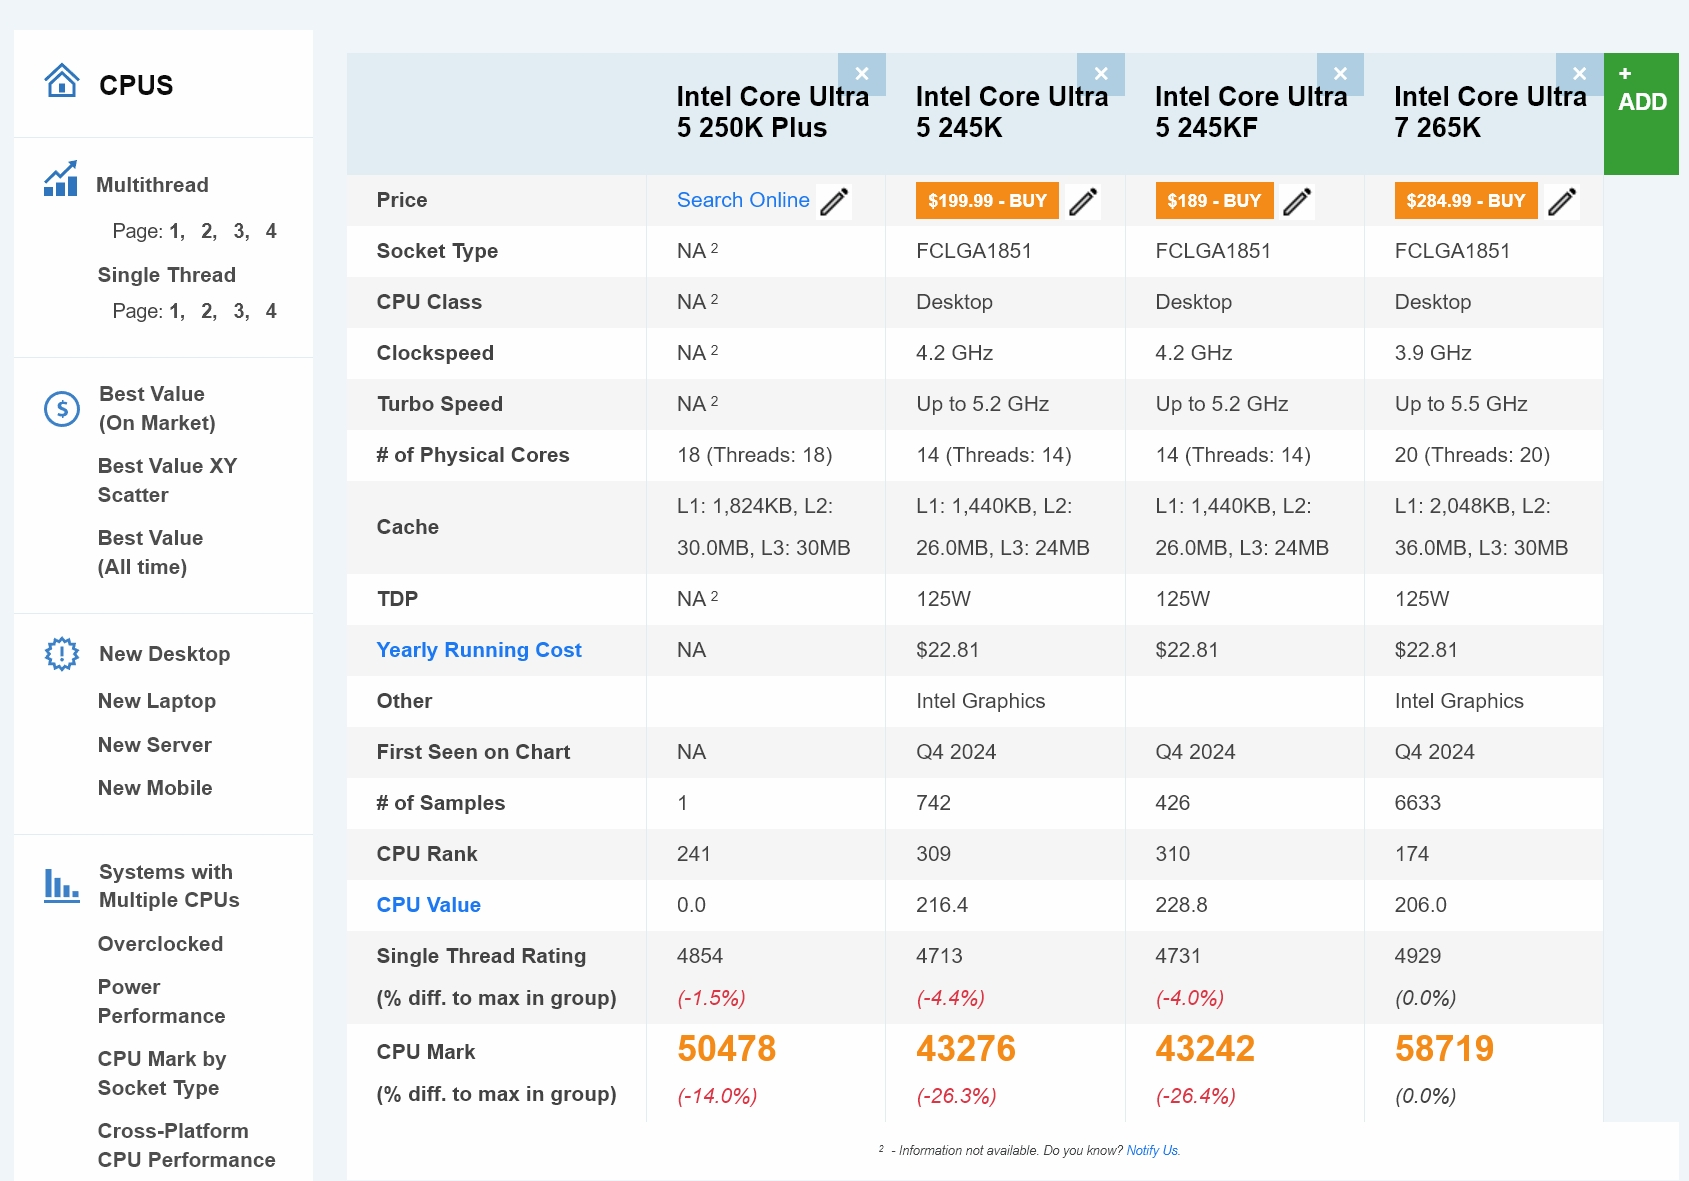Edit the price of Intel Core Ultra 5 245KF
Viewport: 1689px width, 1181px height.
(x=1297, y=201)
